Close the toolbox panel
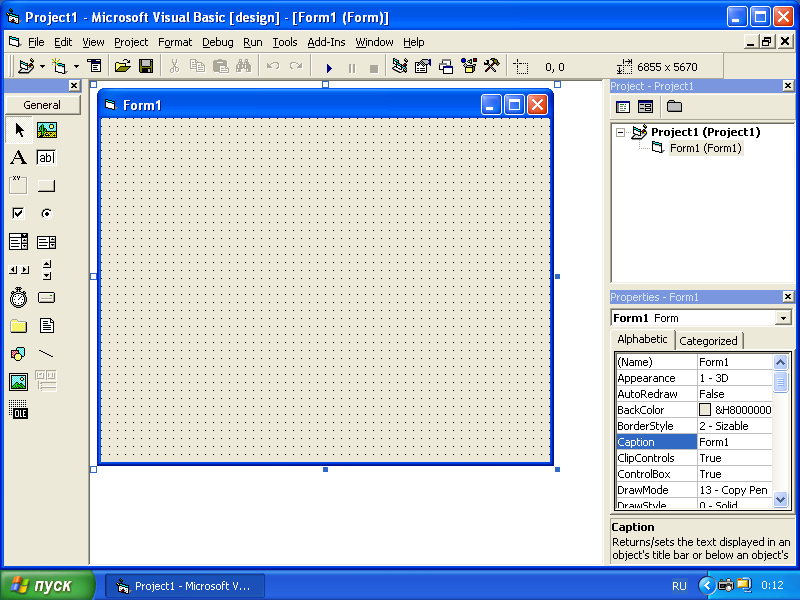The width and height of the screenshot is (800, 600). [74, 86]
